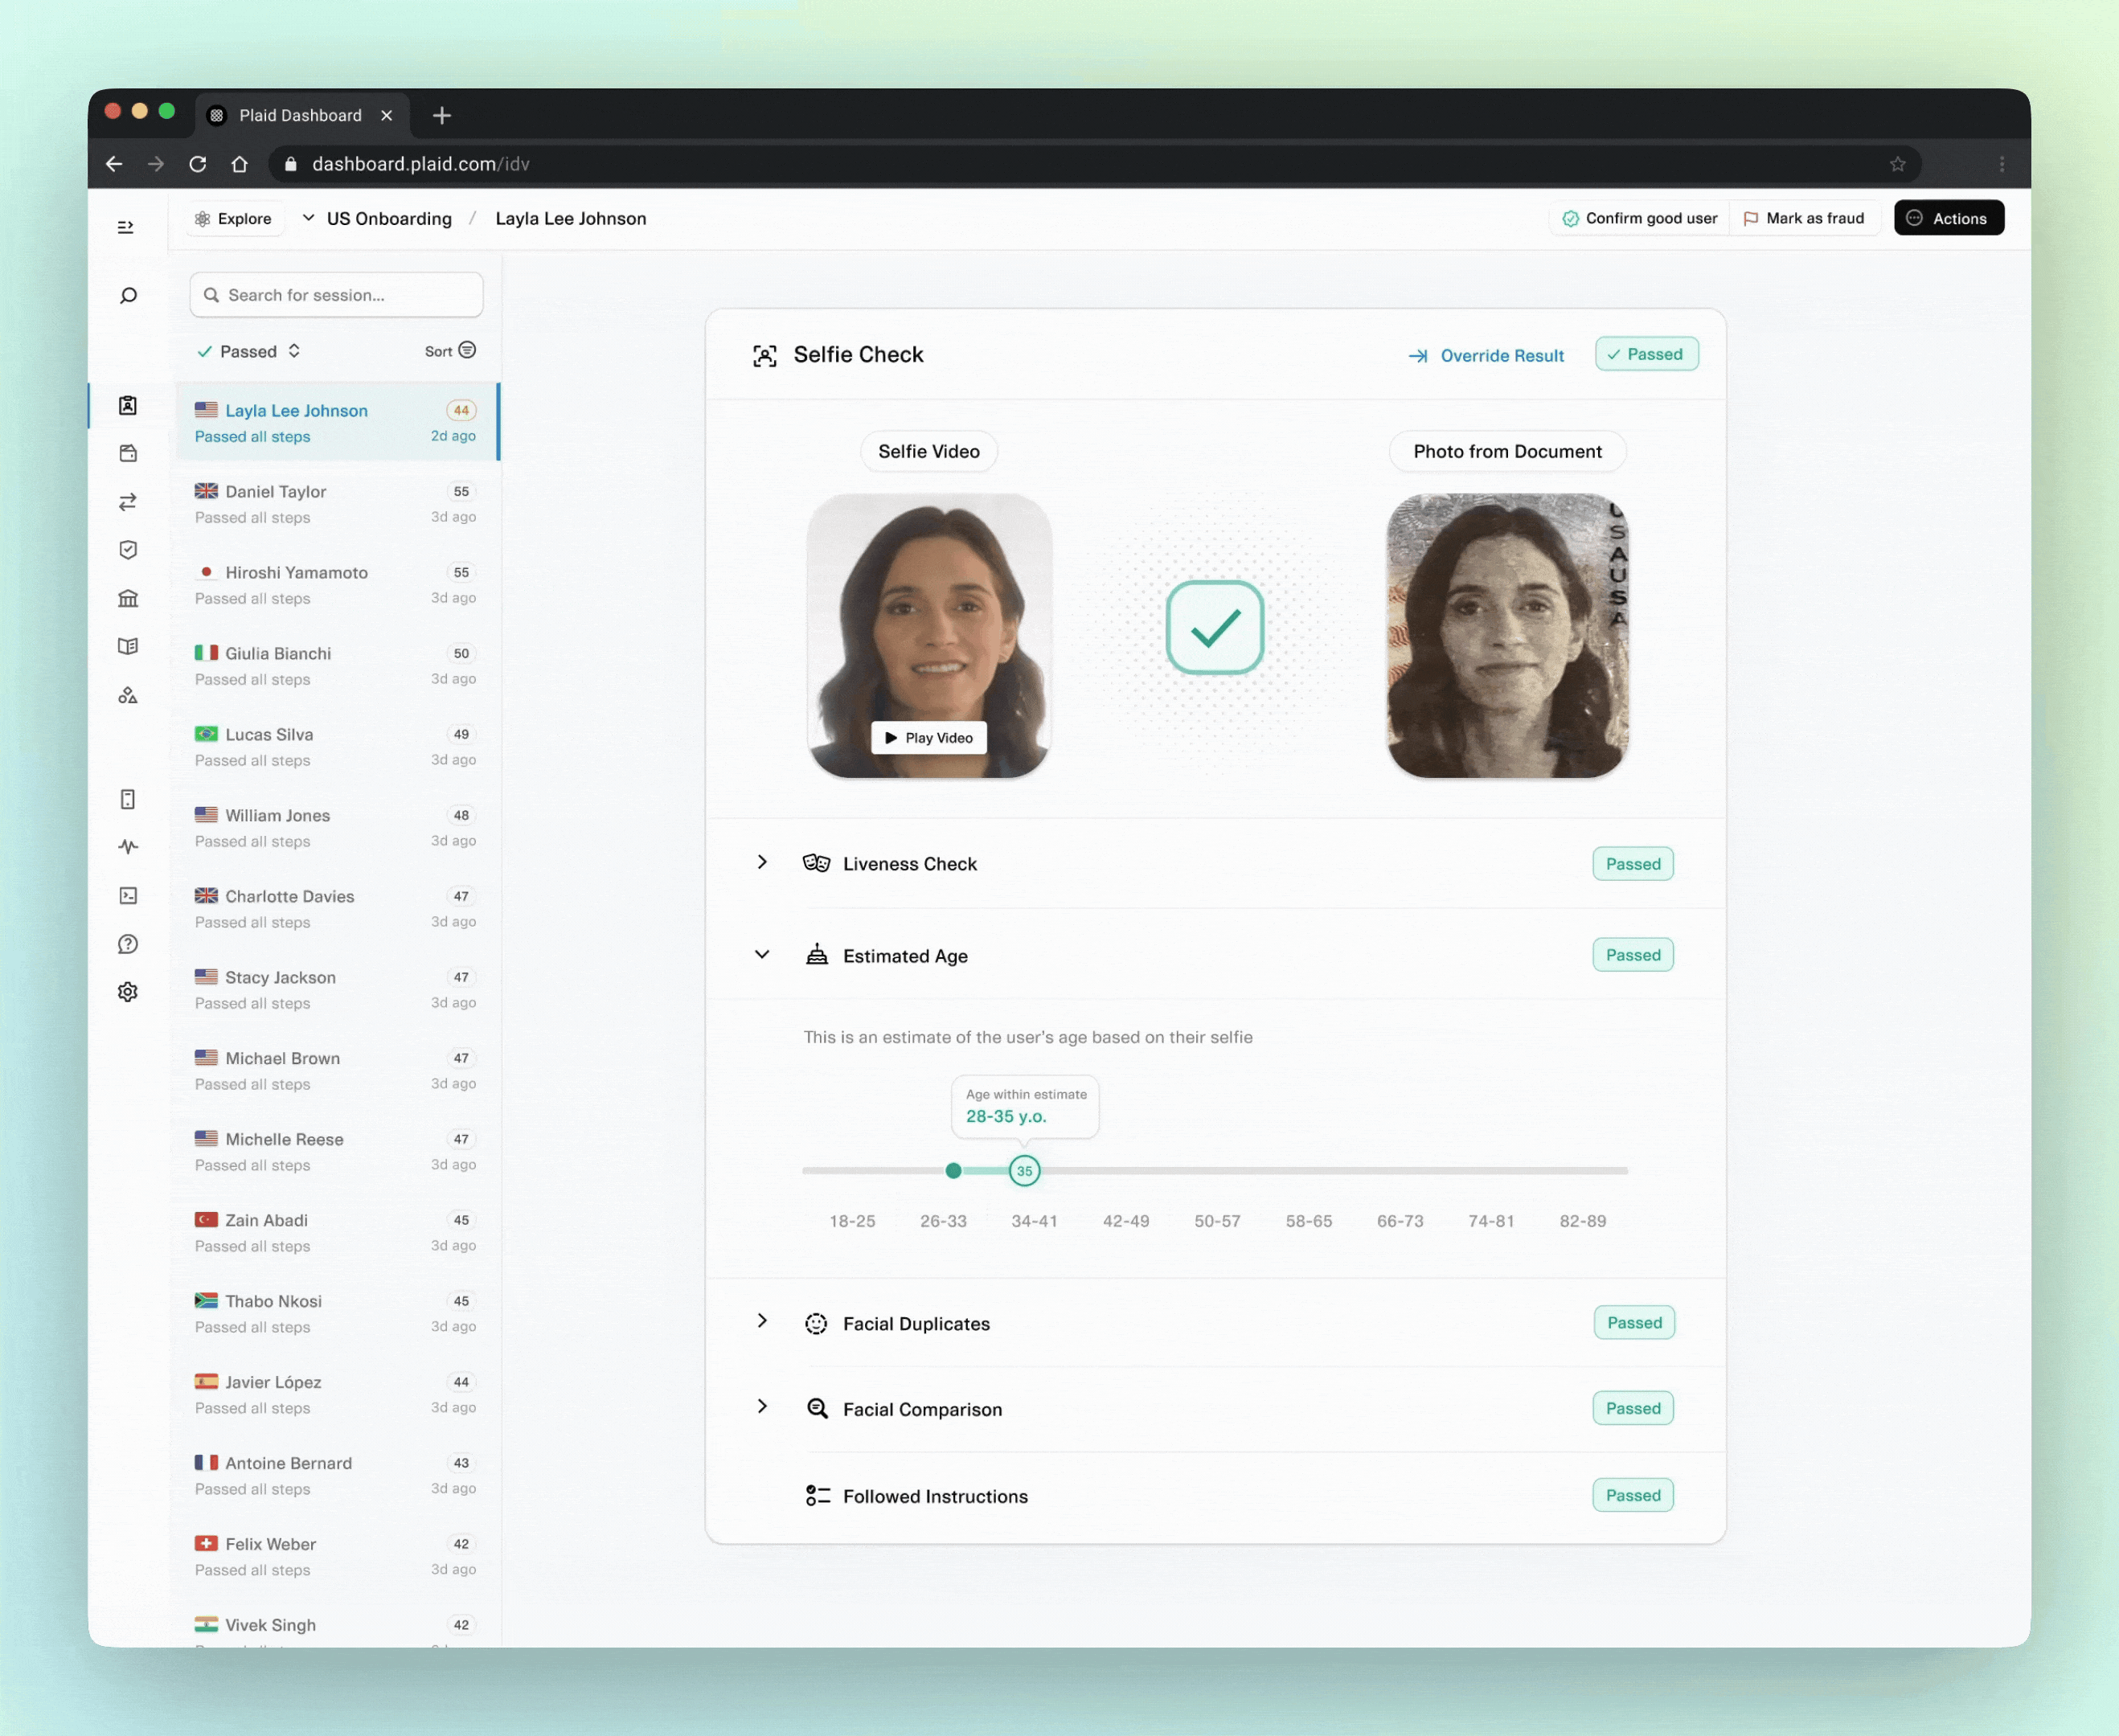Open the Passed status filter dropdown

249,351
